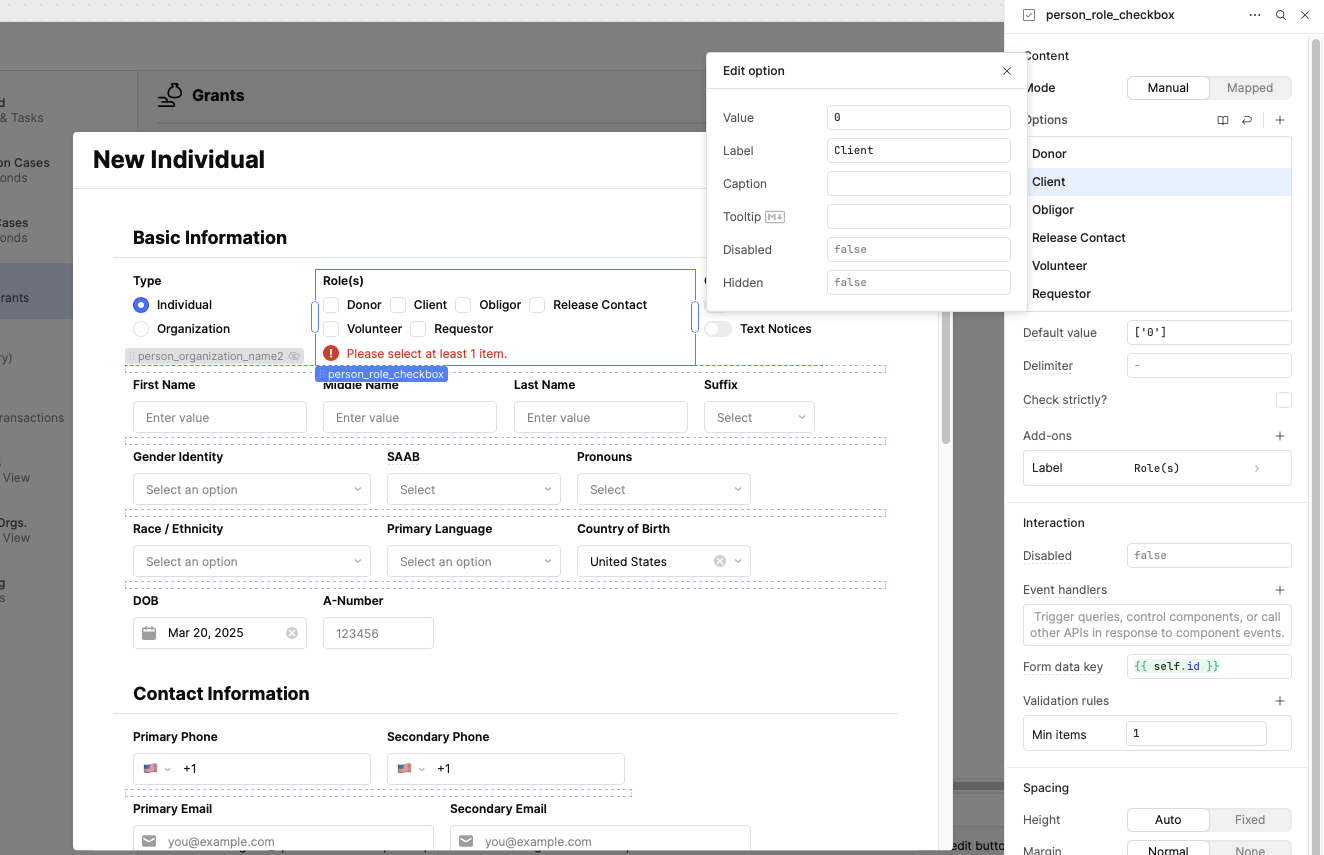Add an event handler with plus icon
The height and width of the screenshot is (855, 1324).
pos(1280,590)
